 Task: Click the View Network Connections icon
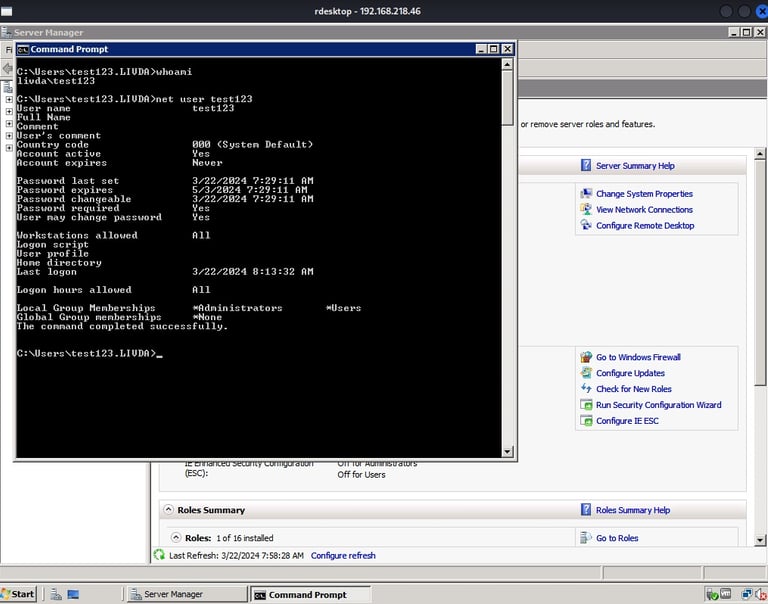coord(586,210)
